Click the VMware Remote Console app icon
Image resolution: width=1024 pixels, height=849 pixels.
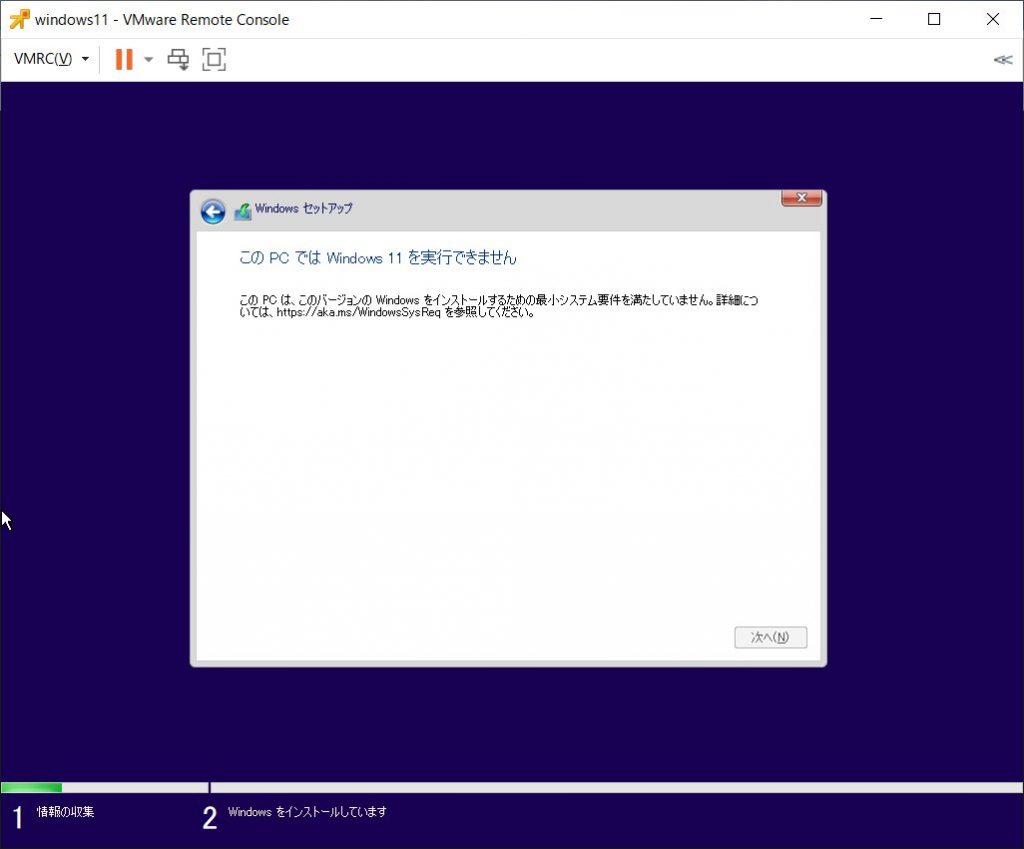tap(19, 20)
